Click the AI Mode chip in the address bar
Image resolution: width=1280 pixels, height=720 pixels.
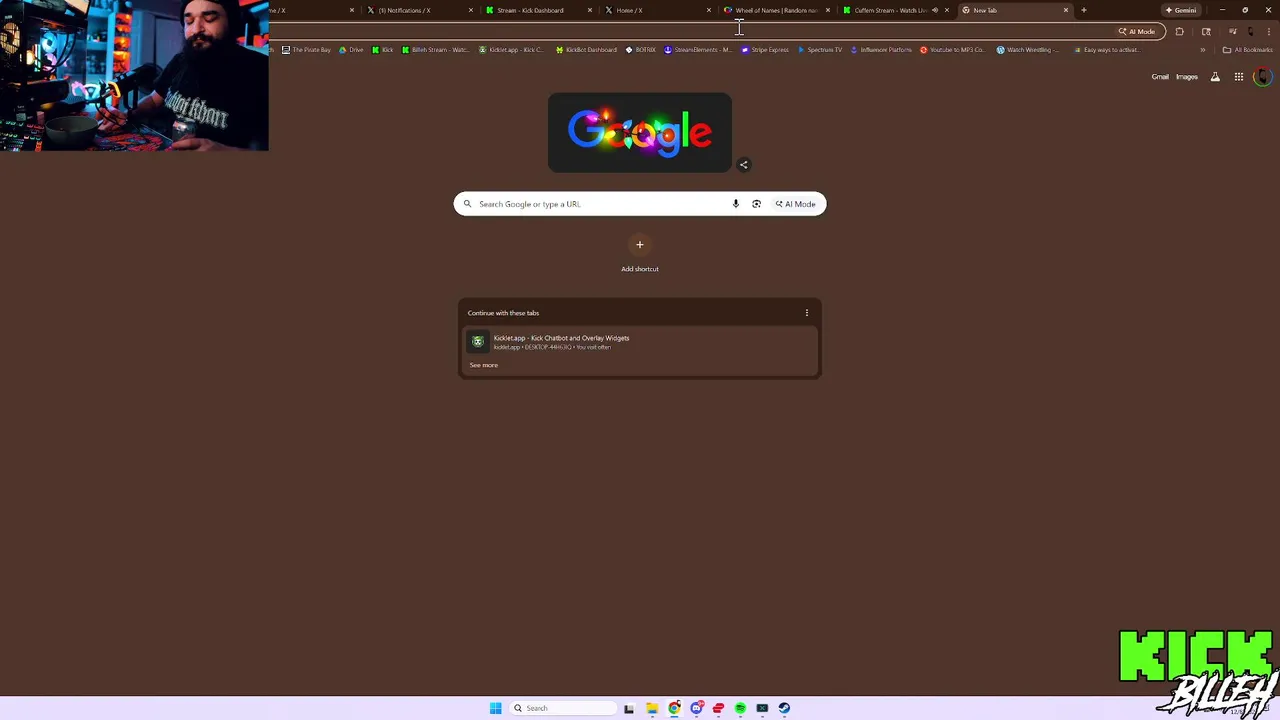pyautogui.click(x=1137, y=31)
